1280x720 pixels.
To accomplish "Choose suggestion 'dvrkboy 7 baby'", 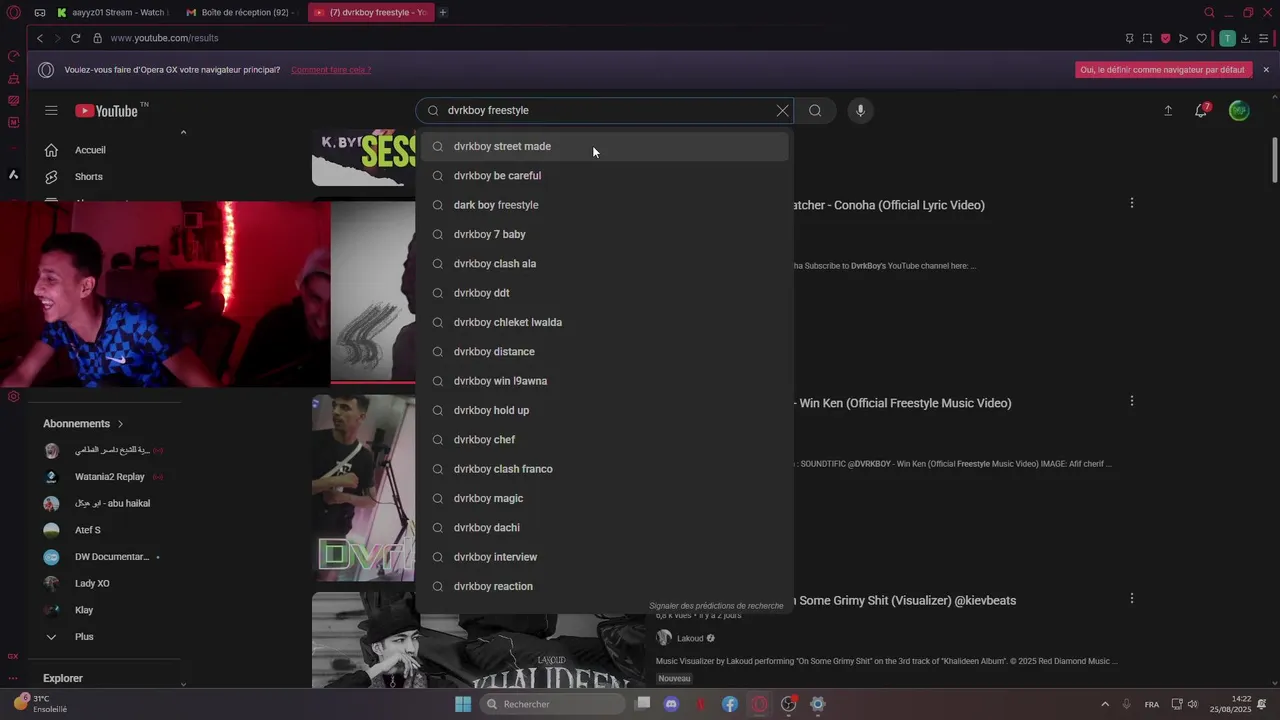I will tap(605, 234).
